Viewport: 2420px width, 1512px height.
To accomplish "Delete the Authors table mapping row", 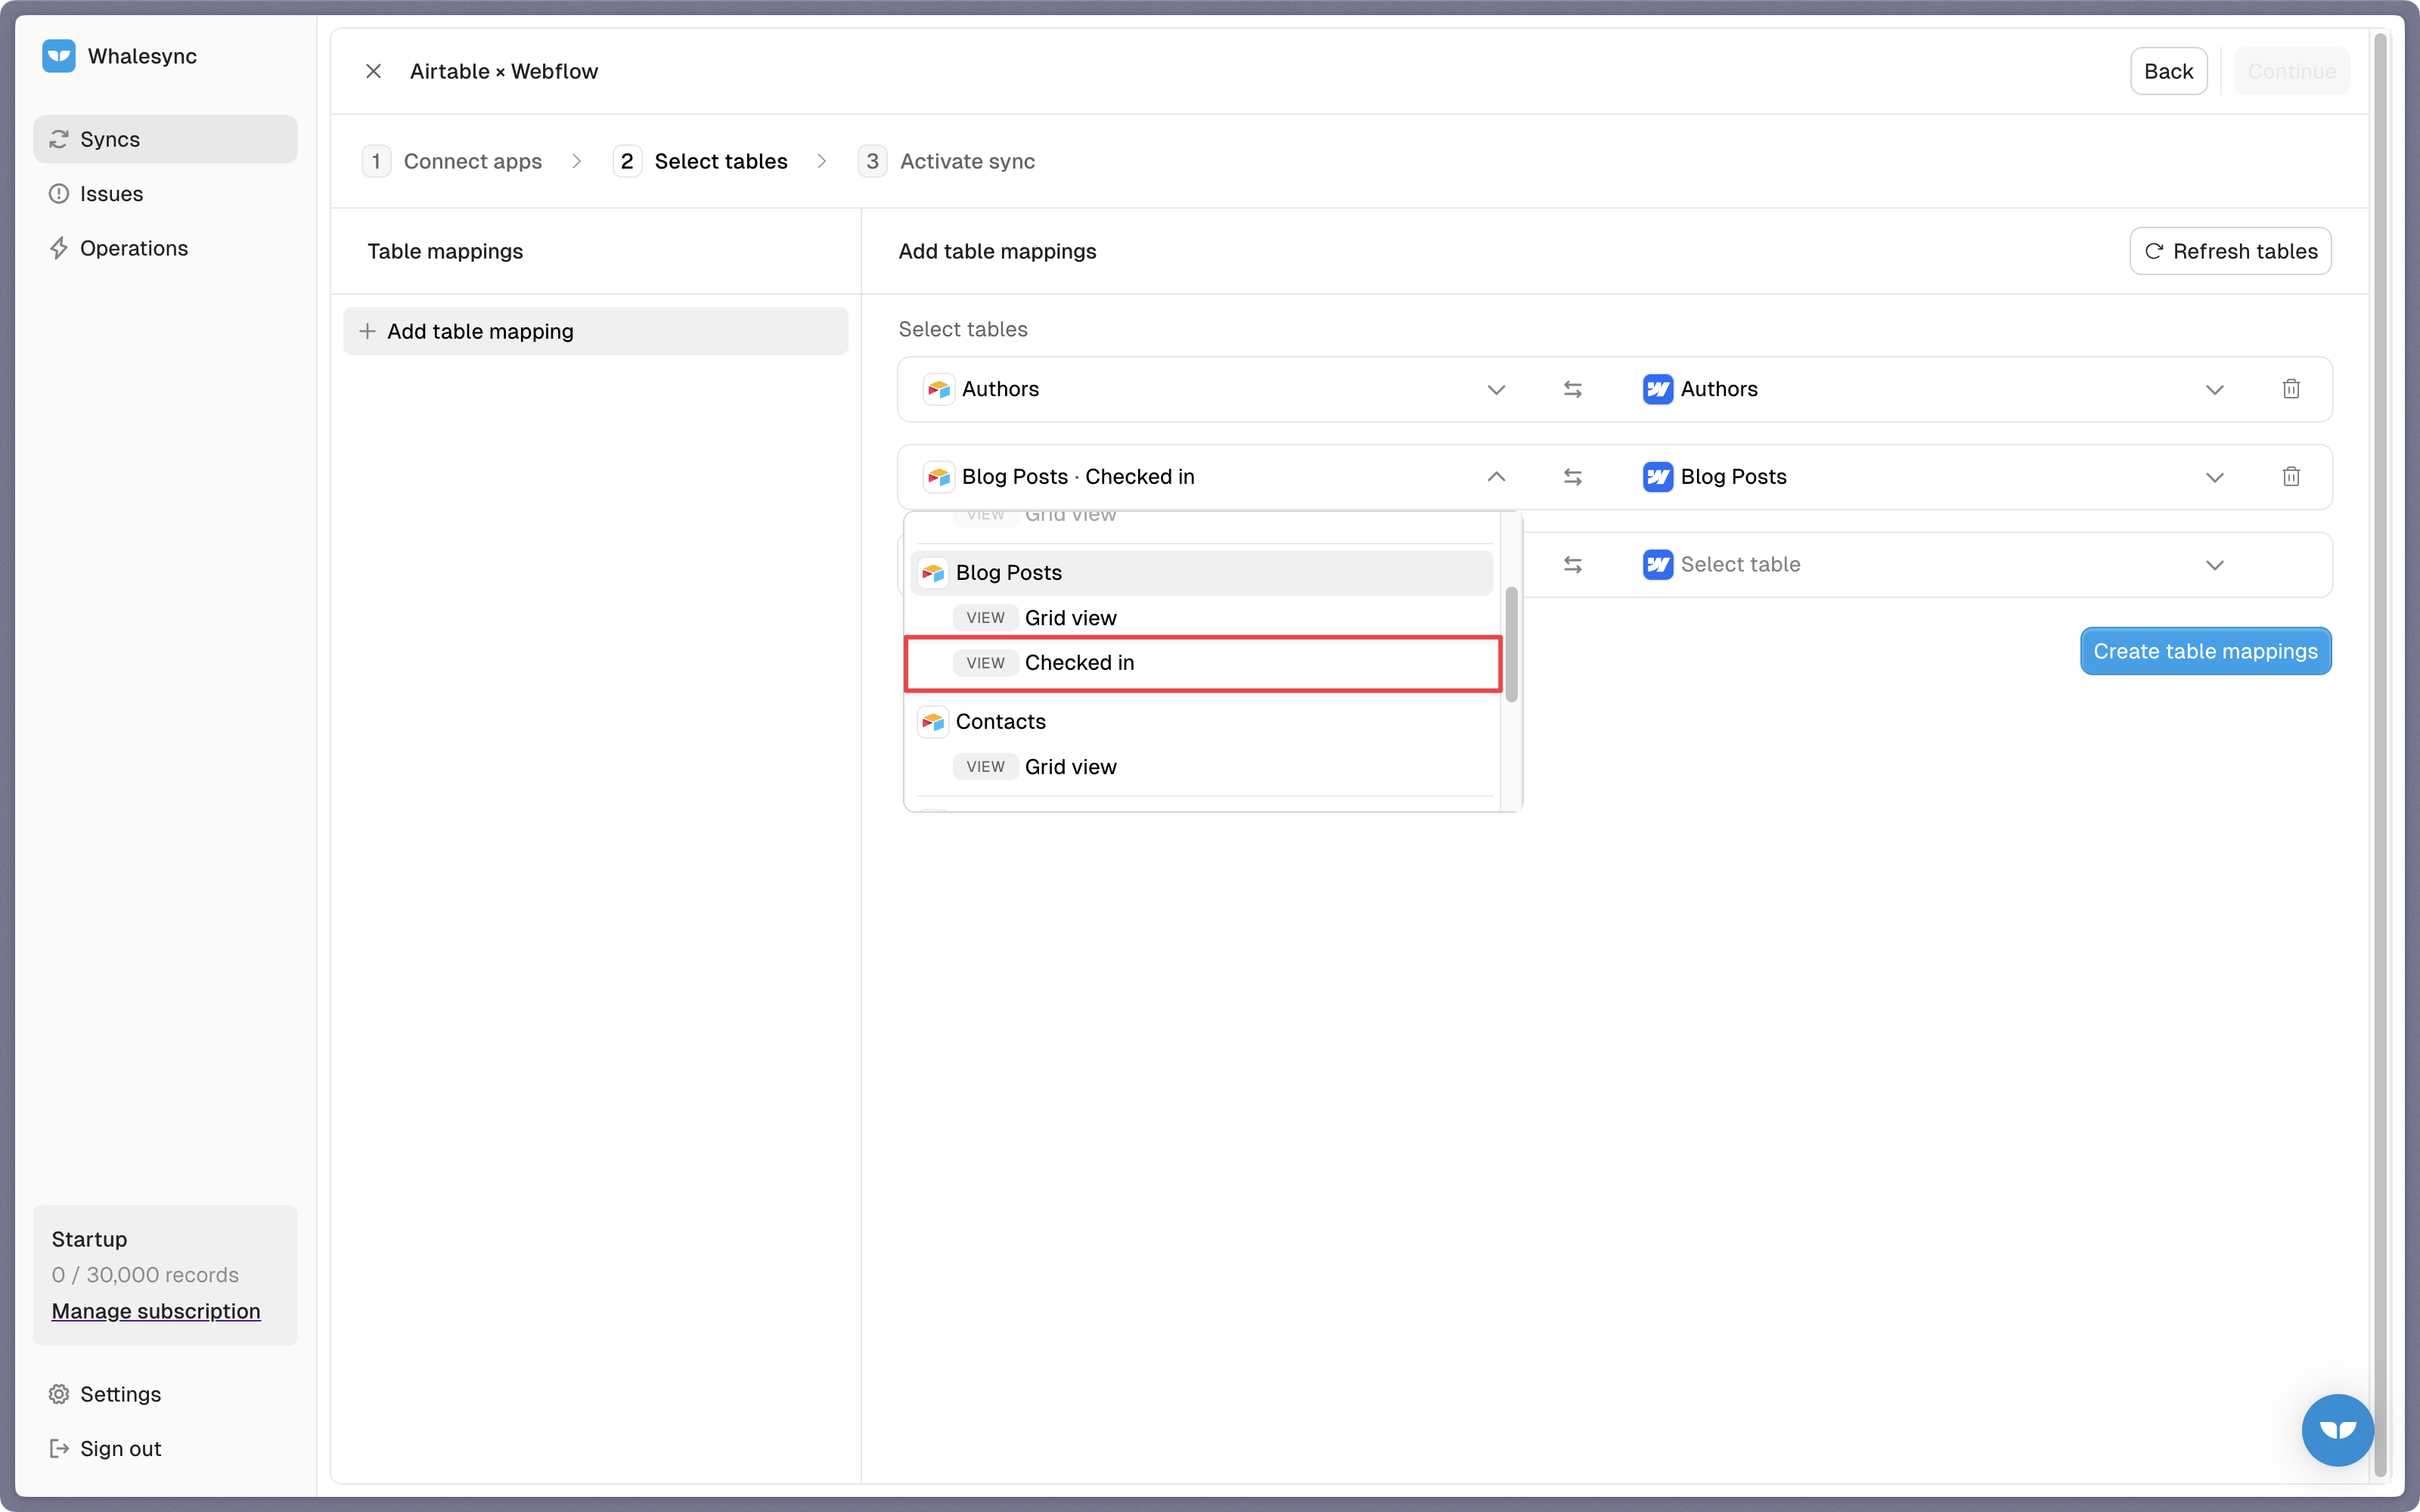I will coord(2291,389).
